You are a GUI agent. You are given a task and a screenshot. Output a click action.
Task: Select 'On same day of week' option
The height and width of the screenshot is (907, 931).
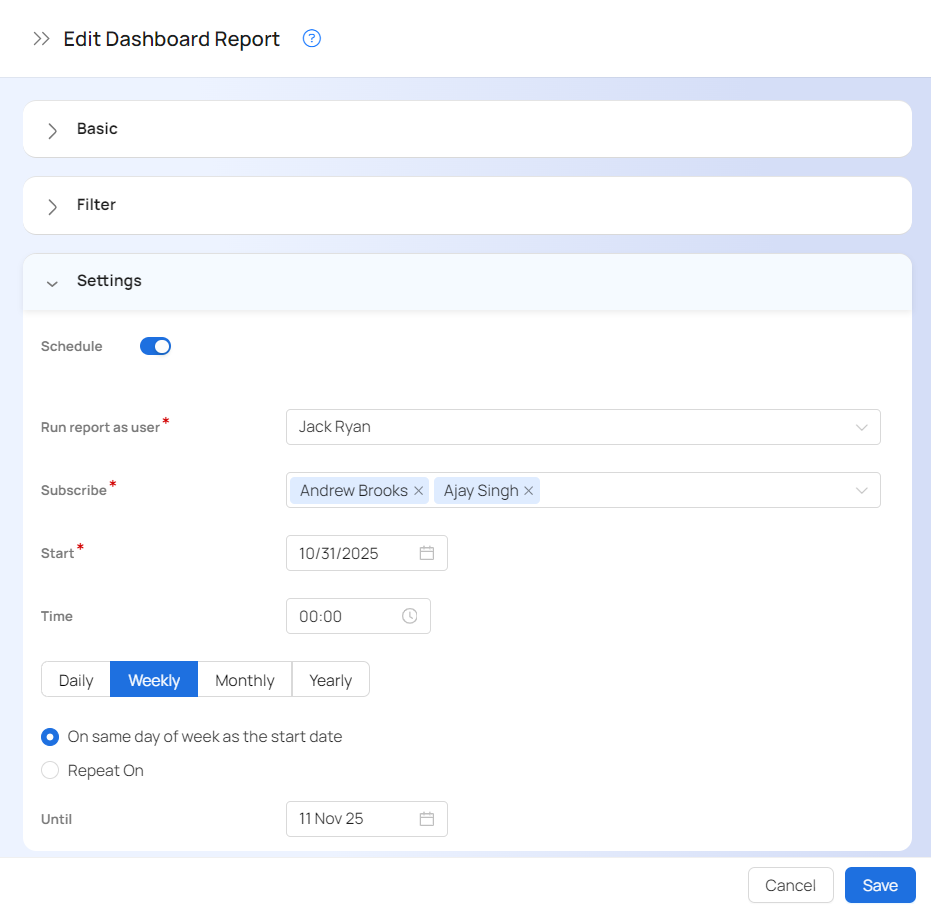[50, 737]
